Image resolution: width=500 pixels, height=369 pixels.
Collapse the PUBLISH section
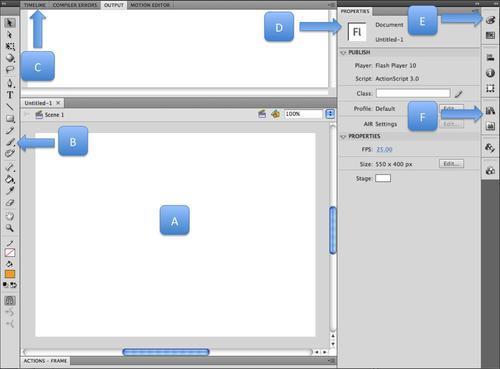click(x=343, y=53)
